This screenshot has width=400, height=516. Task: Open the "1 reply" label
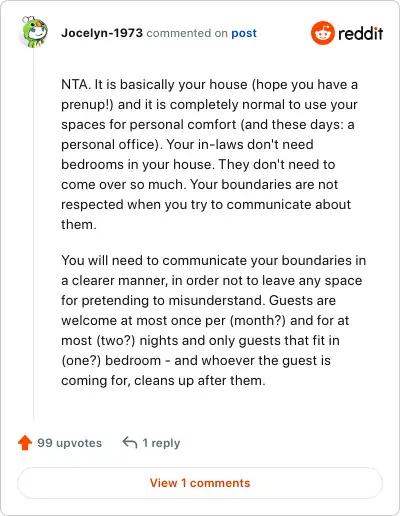click(x=161, y=443)
